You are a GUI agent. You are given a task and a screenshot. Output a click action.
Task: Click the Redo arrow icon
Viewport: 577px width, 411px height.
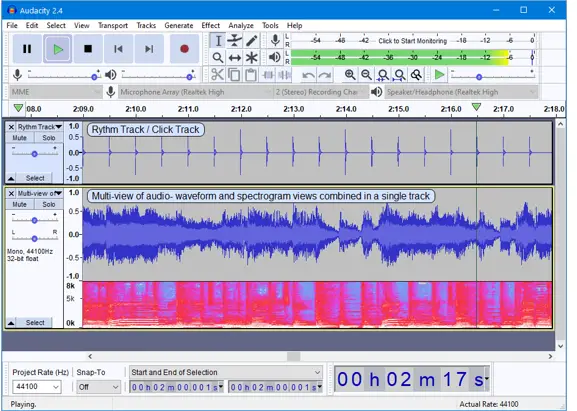[x=325, y=75]
